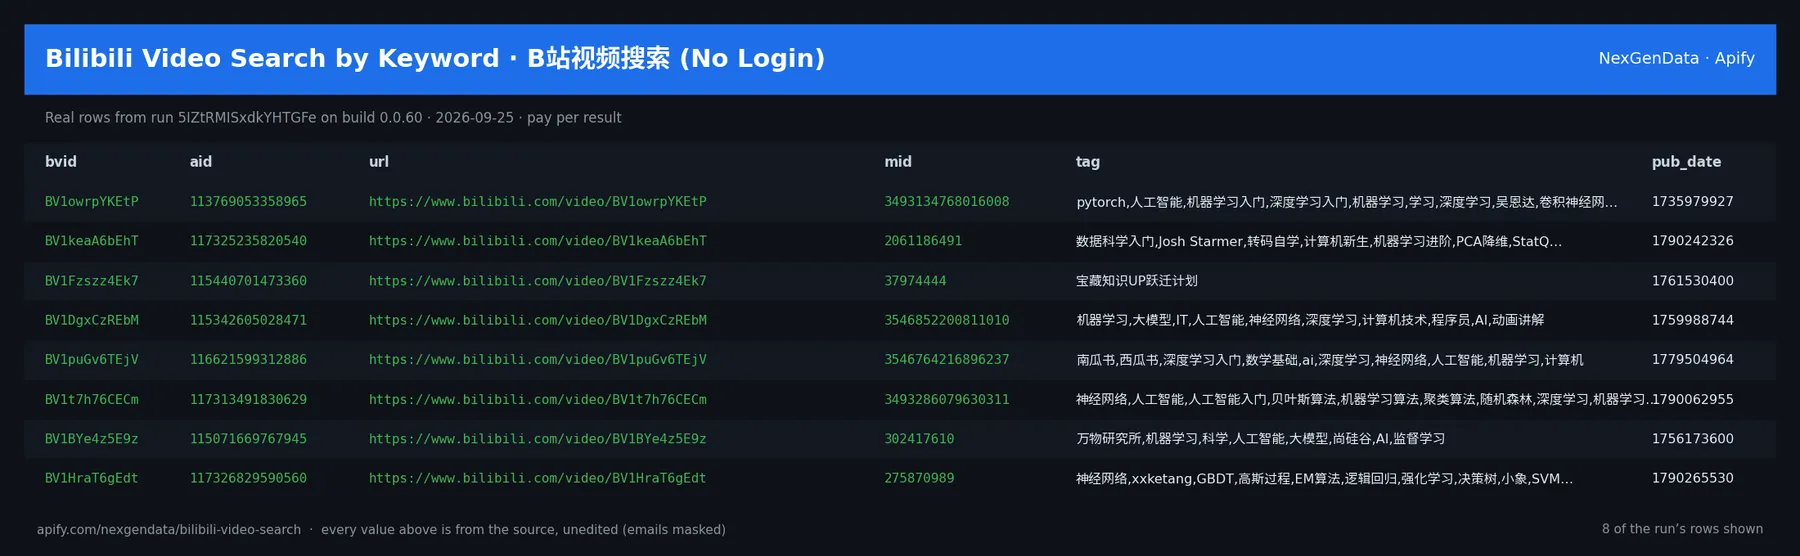Click the tag cell mentioning xxketang

click(1324, 478)
